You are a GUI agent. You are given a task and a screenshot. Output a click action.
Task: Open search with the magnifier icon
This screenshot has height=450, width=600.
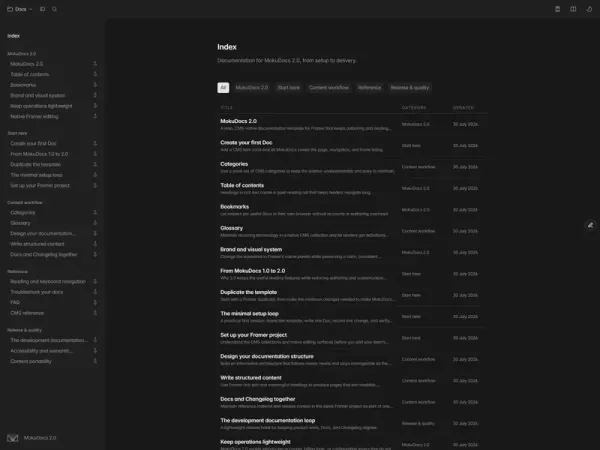54,9
